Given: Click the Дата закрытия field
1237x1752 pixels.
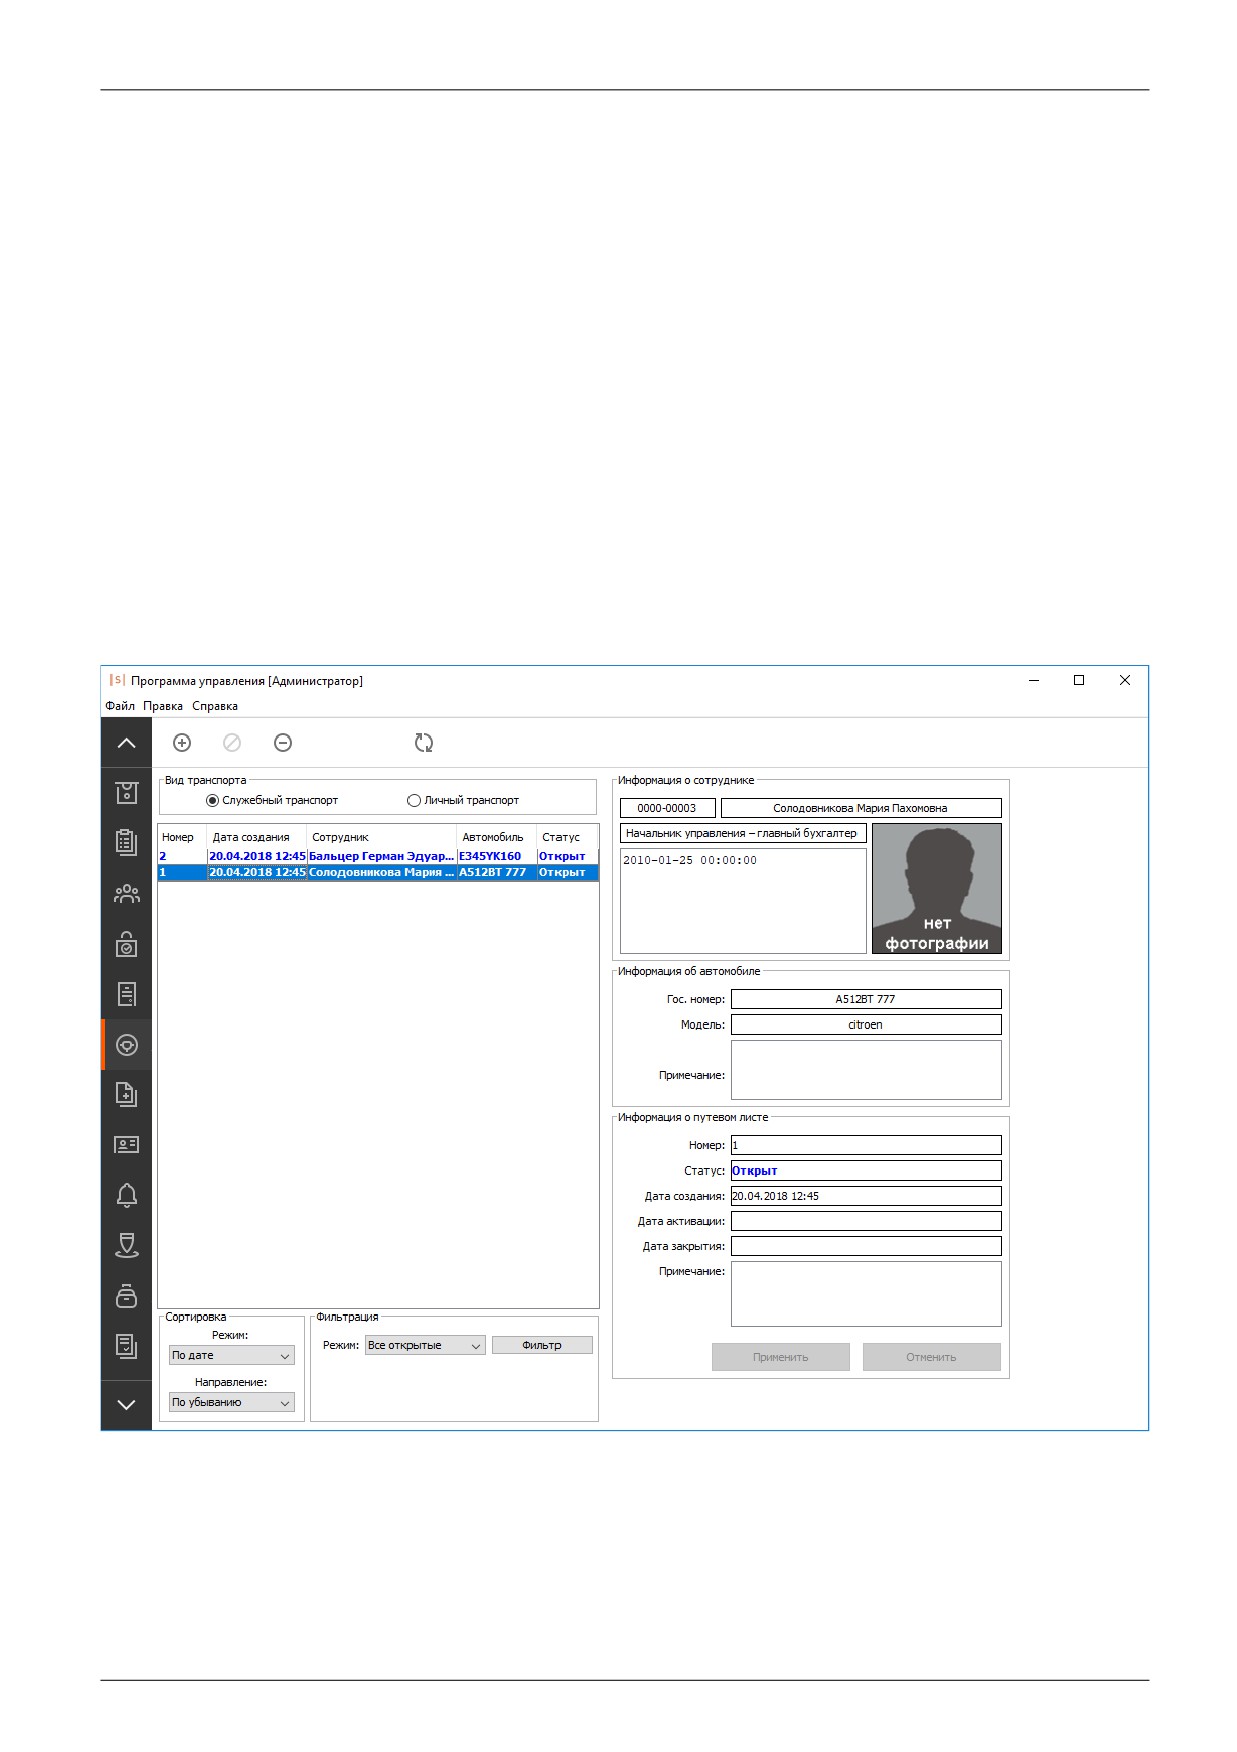Looking at the screenshot, I should point(866,1246).
